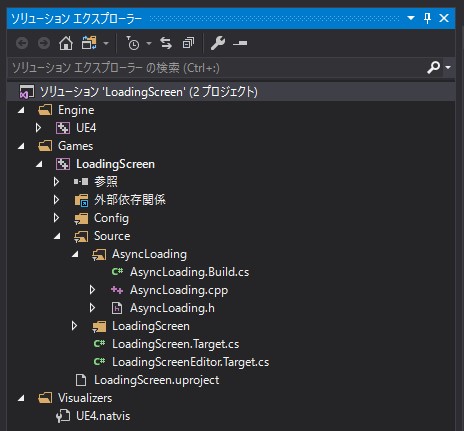Expand the AsyncLoading.h node

click(x=92, y=308)
